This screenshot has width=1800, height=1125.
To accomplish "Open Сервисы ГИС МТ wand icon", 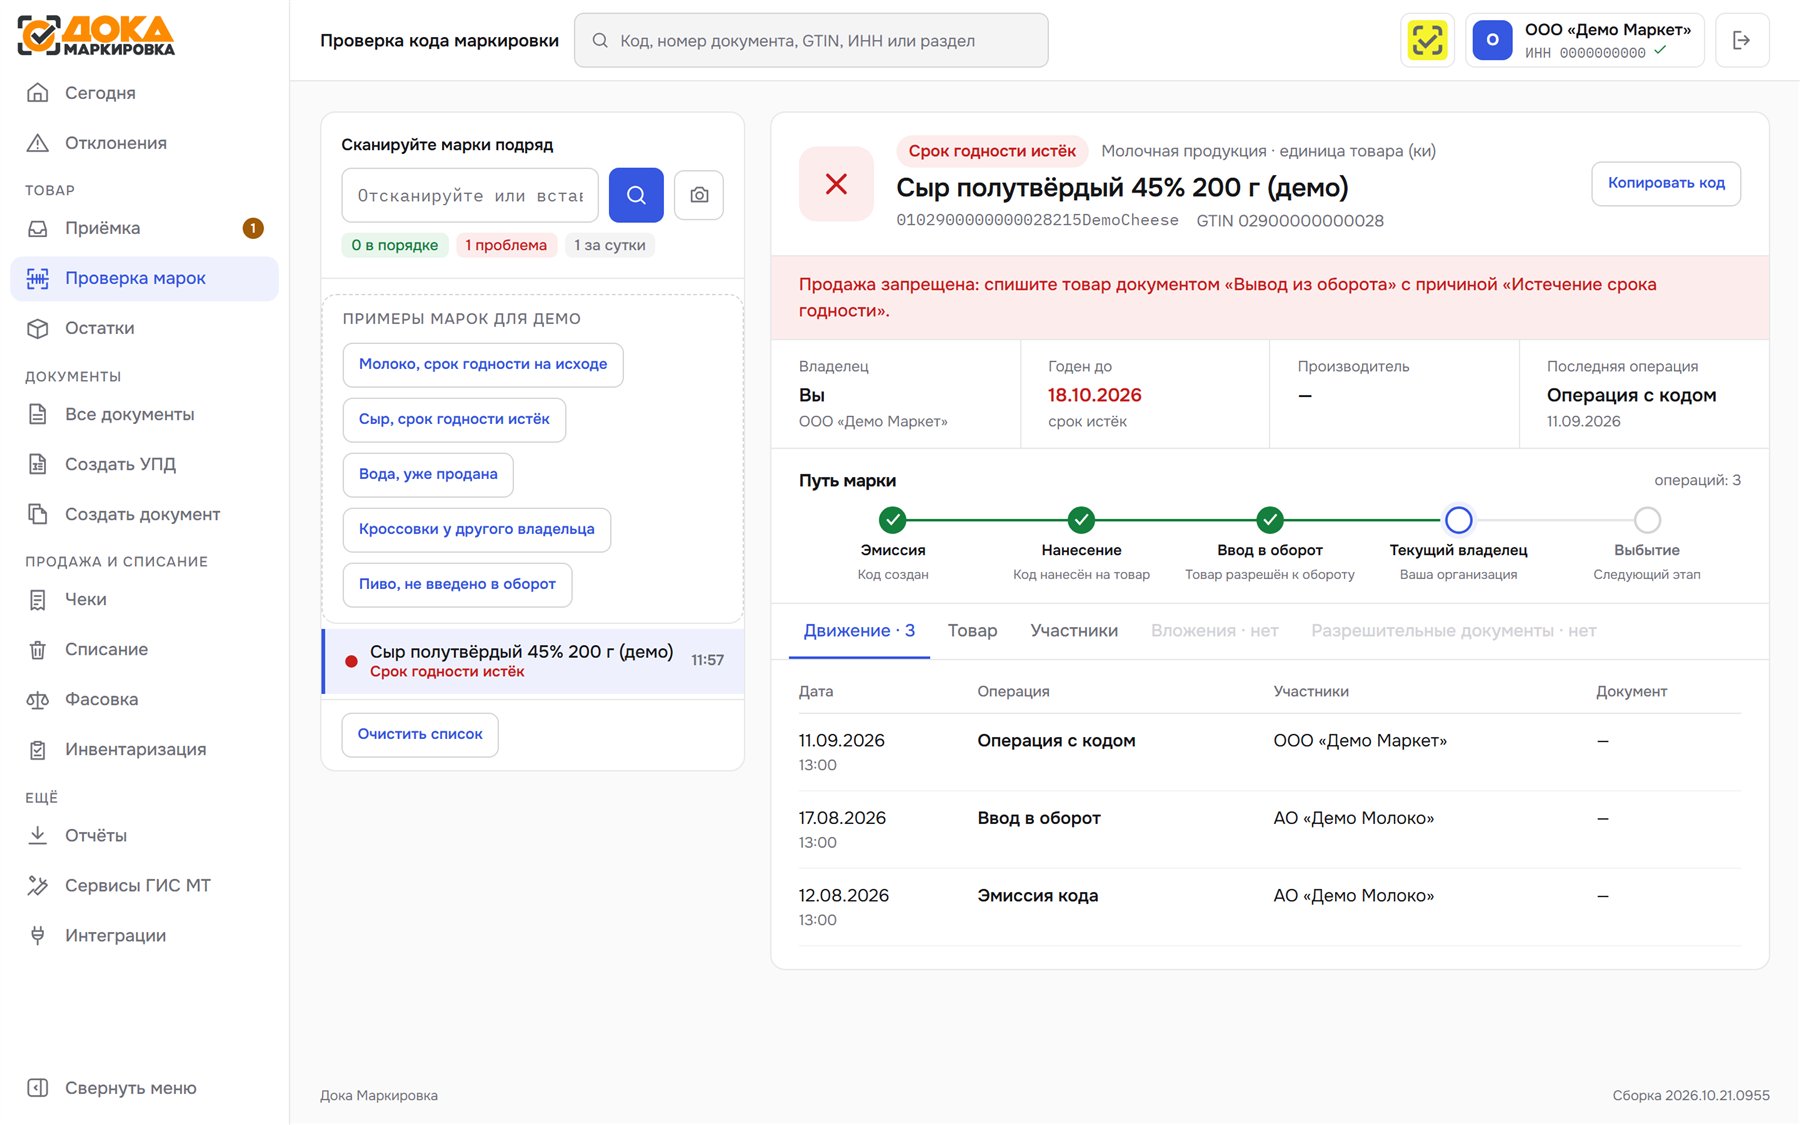I will (x=37, y=885).
